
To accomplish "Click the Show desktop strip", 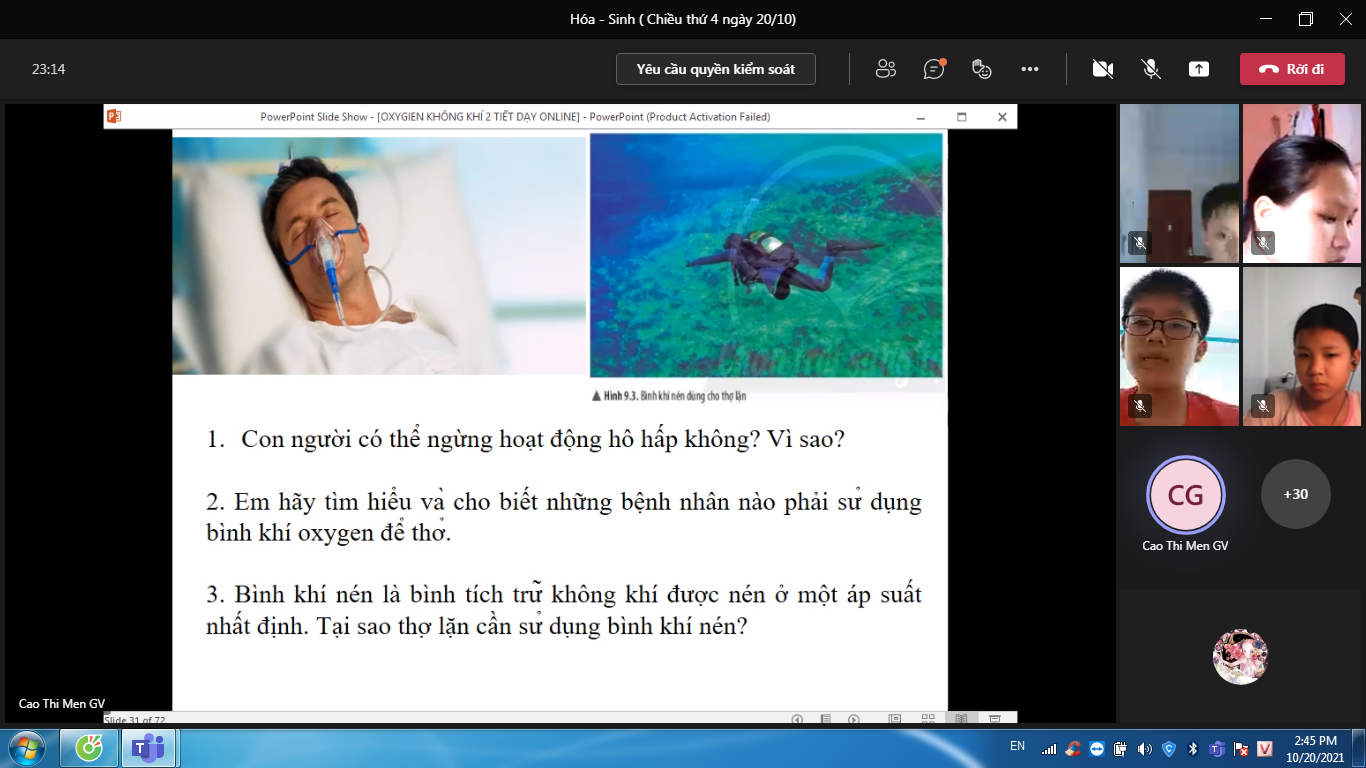I will pos(1358,748).
